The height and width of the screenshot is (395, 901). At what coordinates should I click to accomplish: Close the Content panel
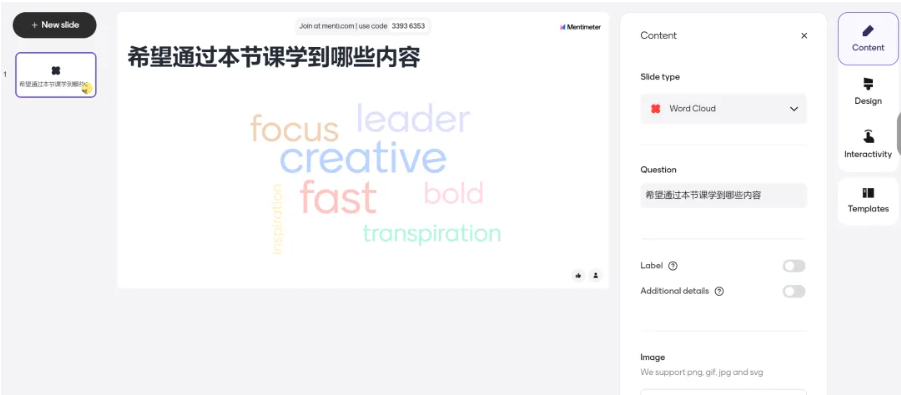click(804, 36)
